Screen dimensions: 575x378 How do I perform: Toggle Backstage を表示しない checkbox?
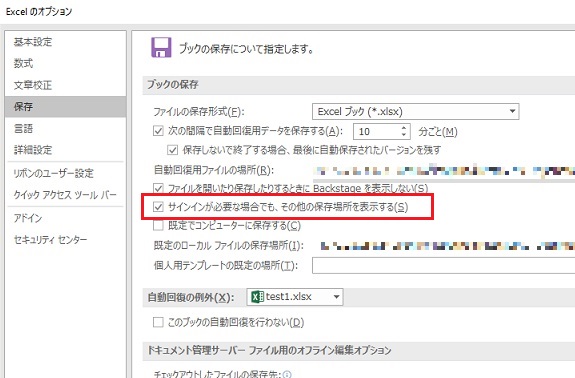point(158,188)
